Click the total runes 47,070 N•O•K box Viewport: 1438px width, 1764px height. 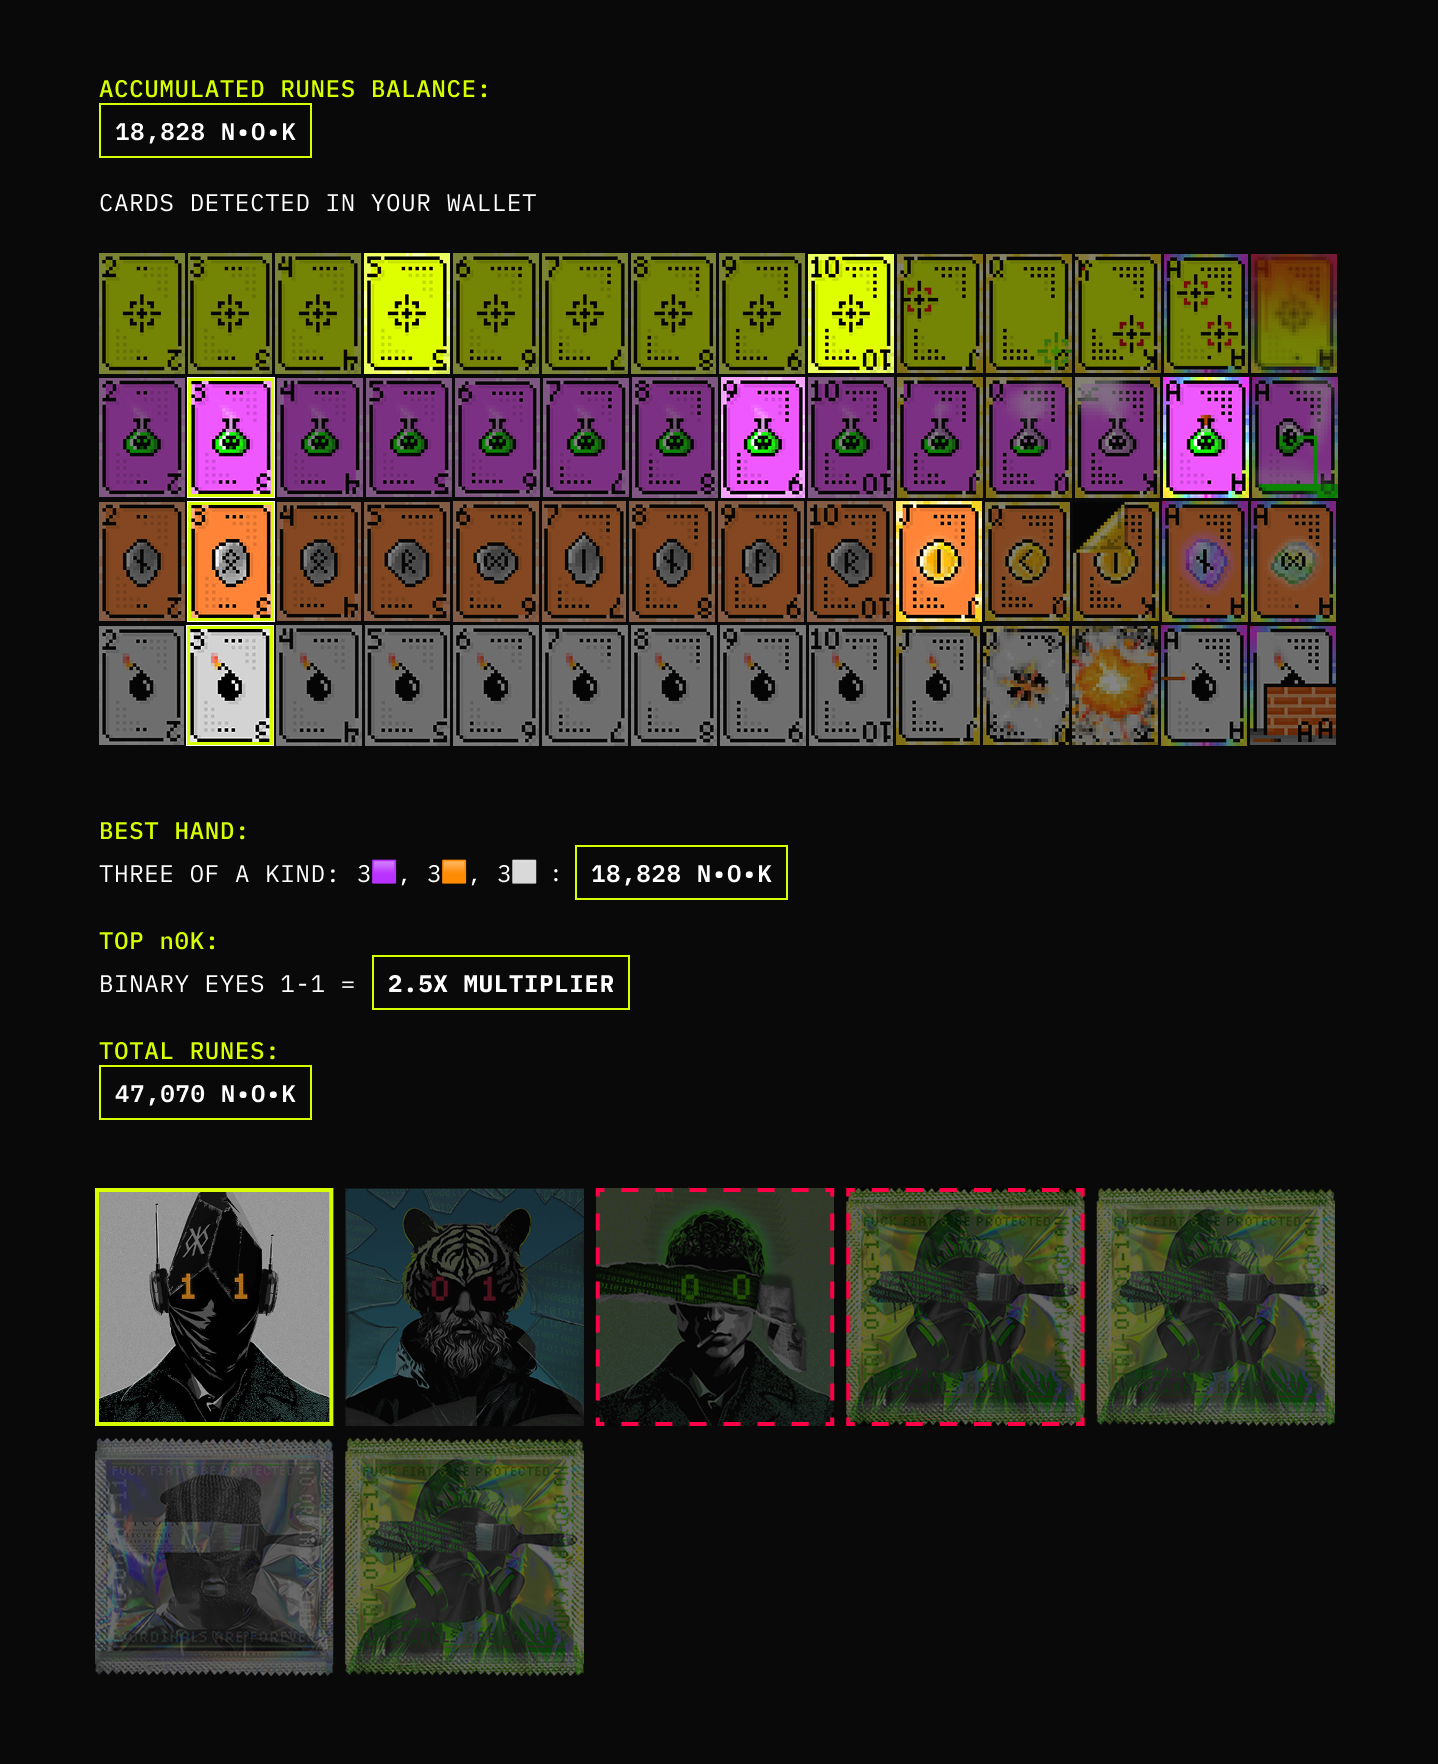205,1093
